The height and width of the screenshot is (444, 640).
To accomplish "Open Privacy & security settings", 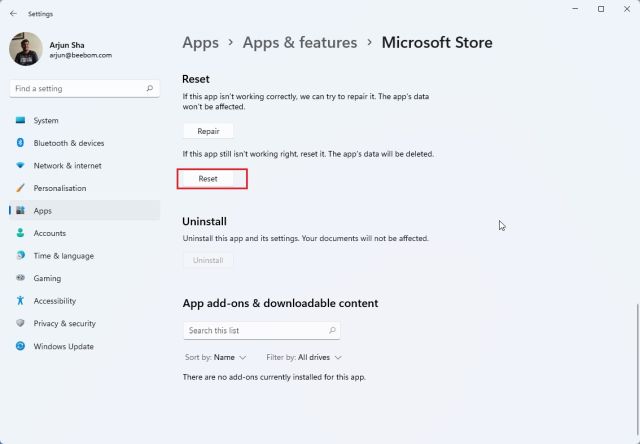I will click(x=84, y=323).
